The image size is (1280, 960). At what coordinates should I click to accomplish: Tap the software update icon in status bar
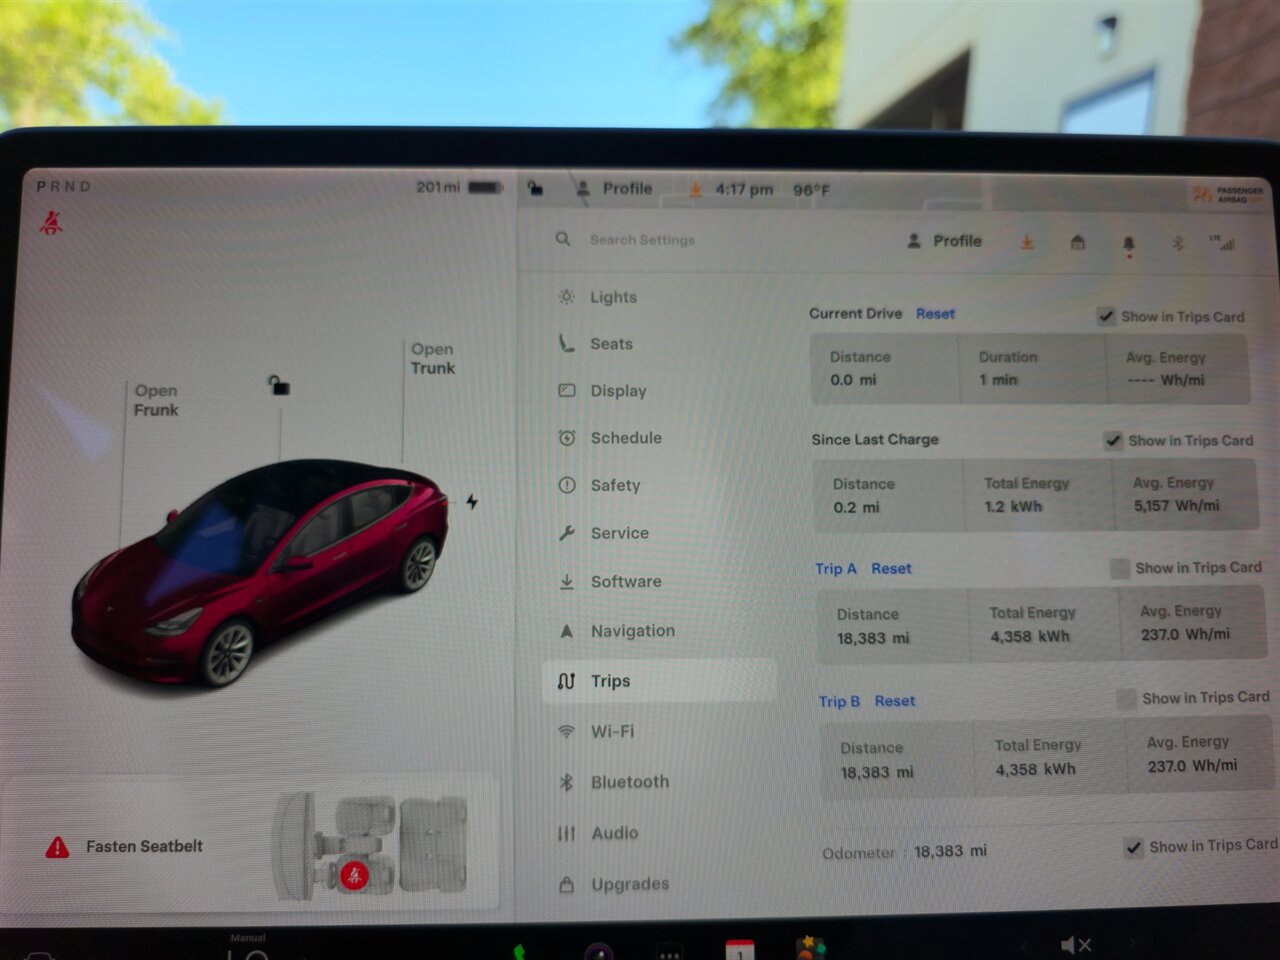pos(695,189)
